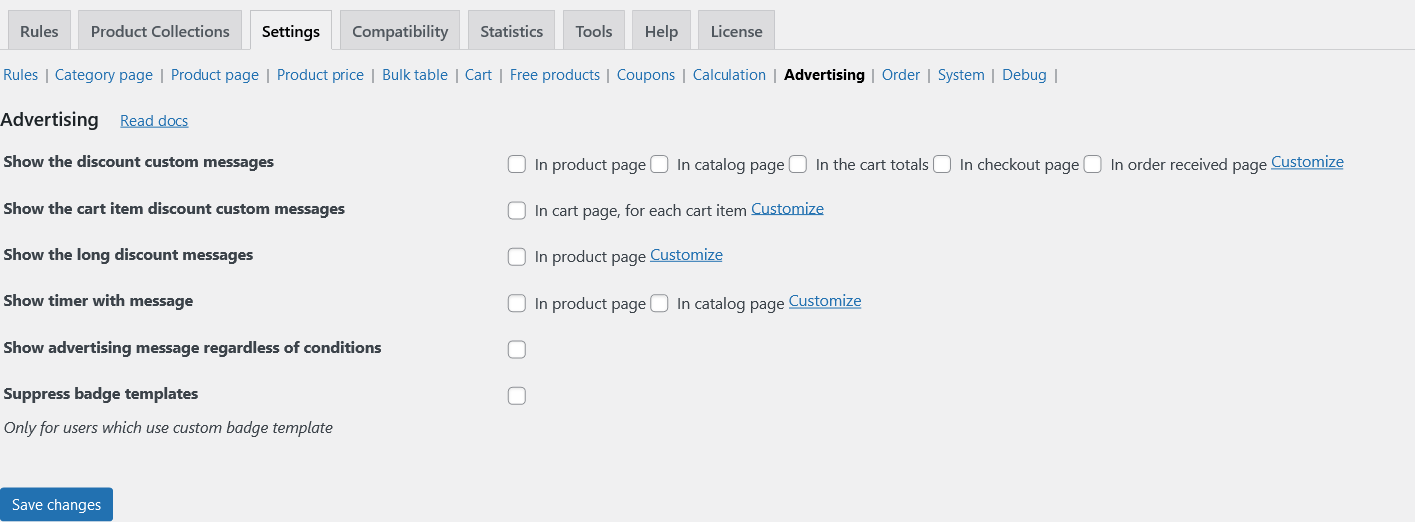The image size is (1424, 524).
Task: Customize the timer with message
Action: tap(825, 301)
